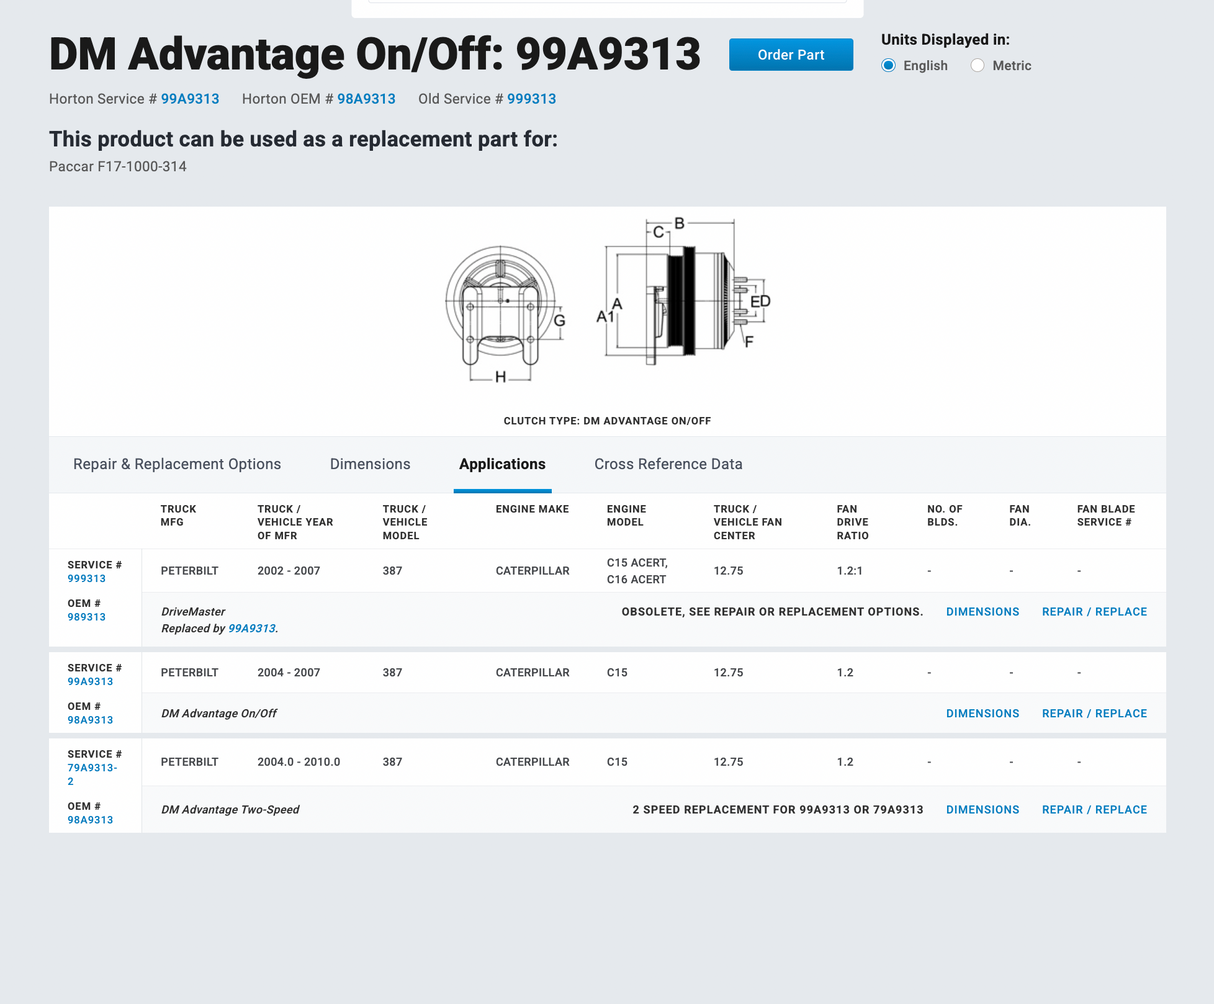Click 'OBSOLETE, SEE REPAIR OR REPLACEMENT OPTIONS.' note
1214x1004 pixels.
(772, 612)
